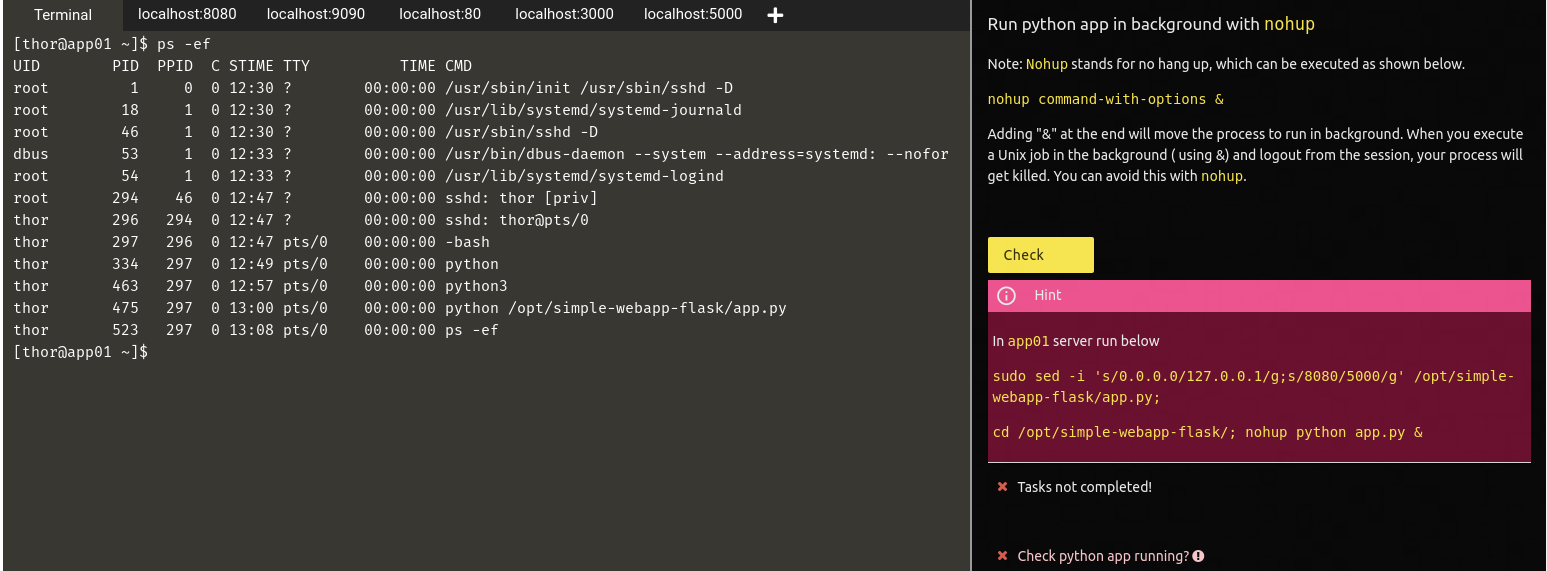
Task: Click the python app.py process row in terminal
Action: 400,308
